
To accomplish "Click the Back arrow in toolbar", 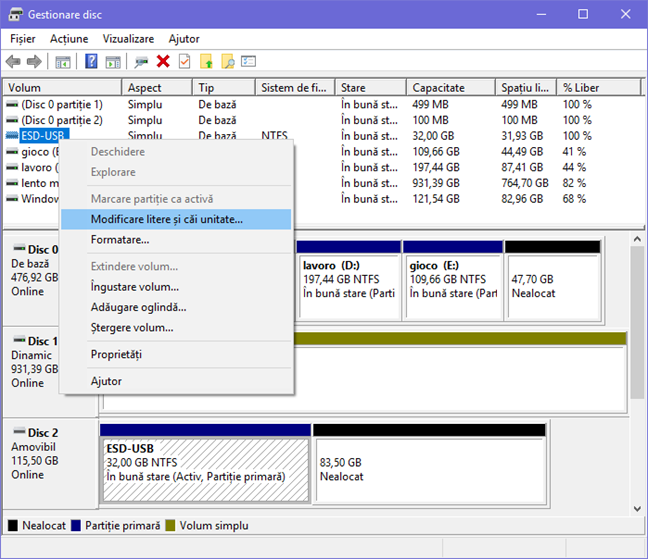I will point(13,62).
